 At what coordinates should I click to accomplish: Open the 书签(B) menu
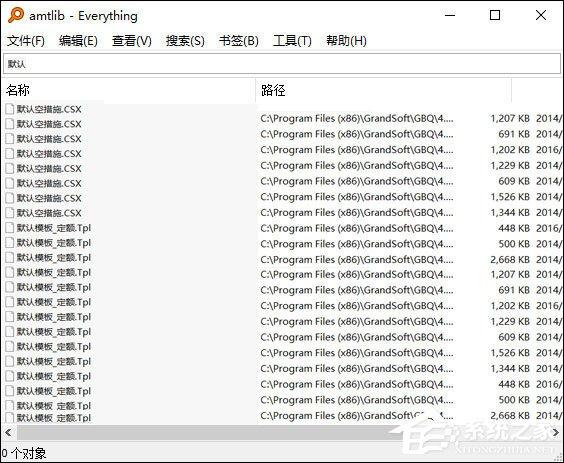coord(239,41)
